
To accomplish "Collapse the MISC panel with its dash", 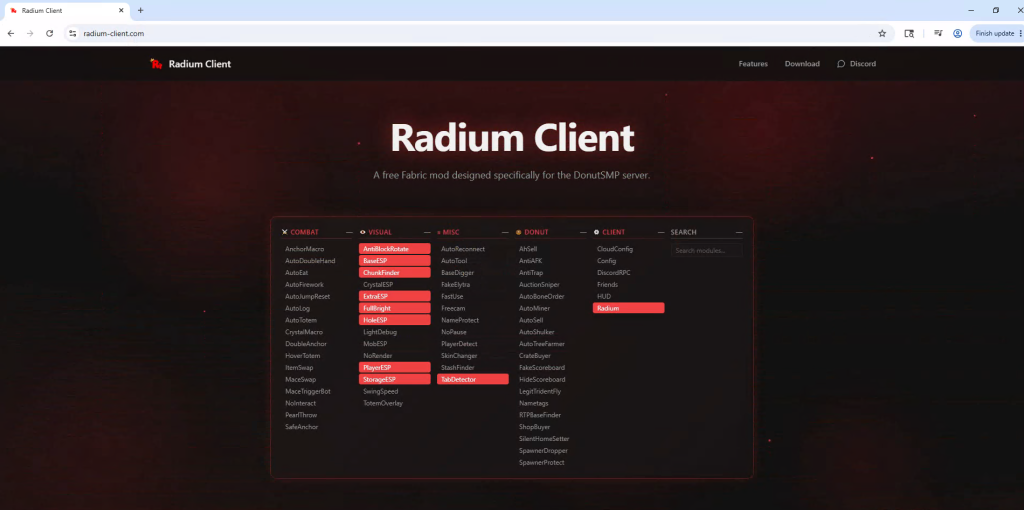I will (505, 232).
